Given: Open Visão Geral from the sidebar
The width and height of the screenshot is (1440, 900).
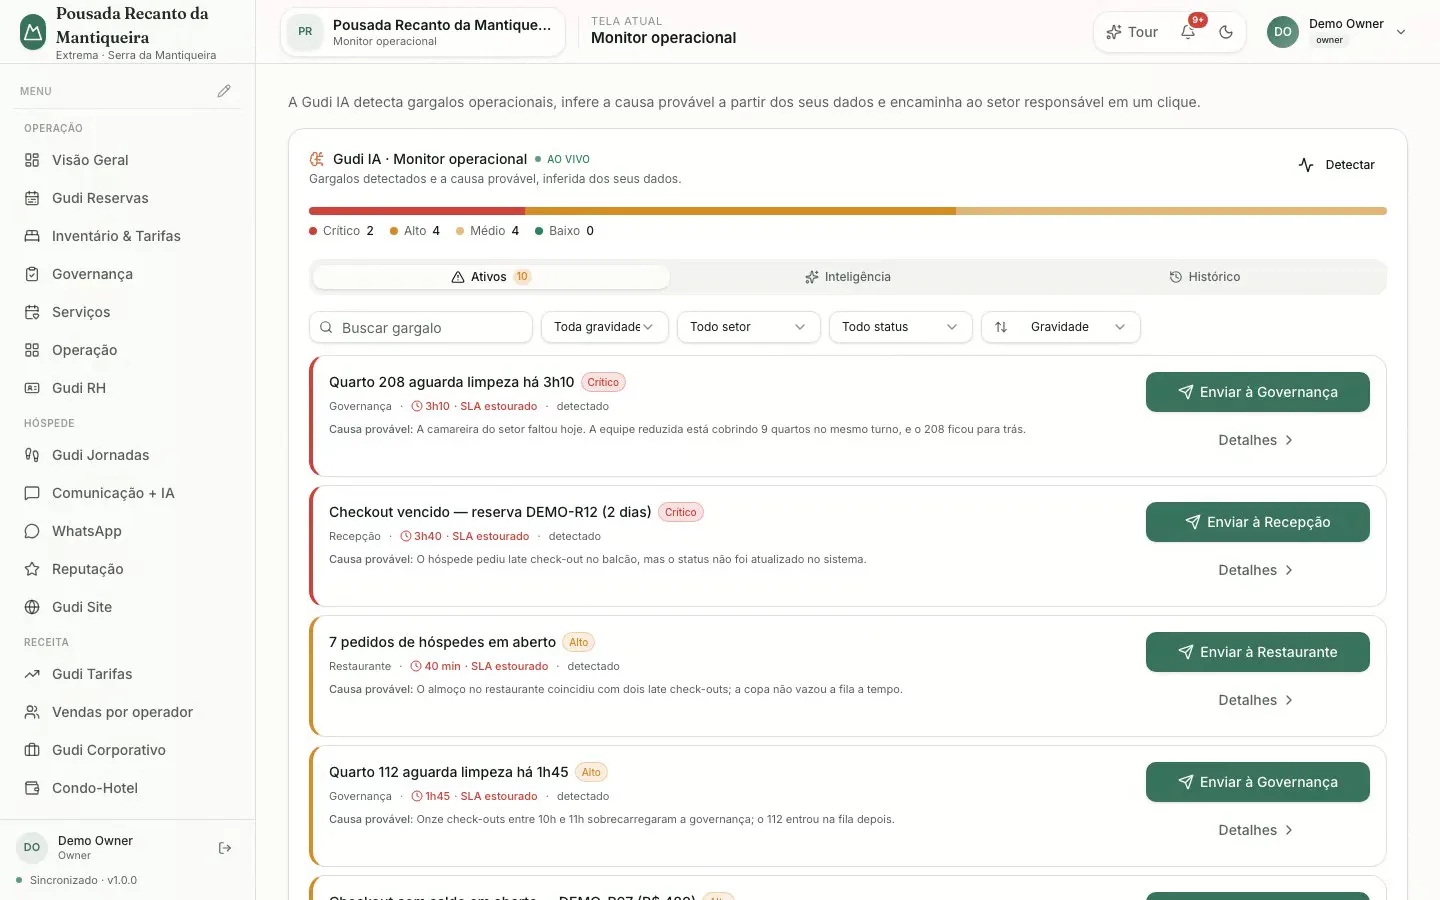Looking at the screenshot, I should pos(128,160).
